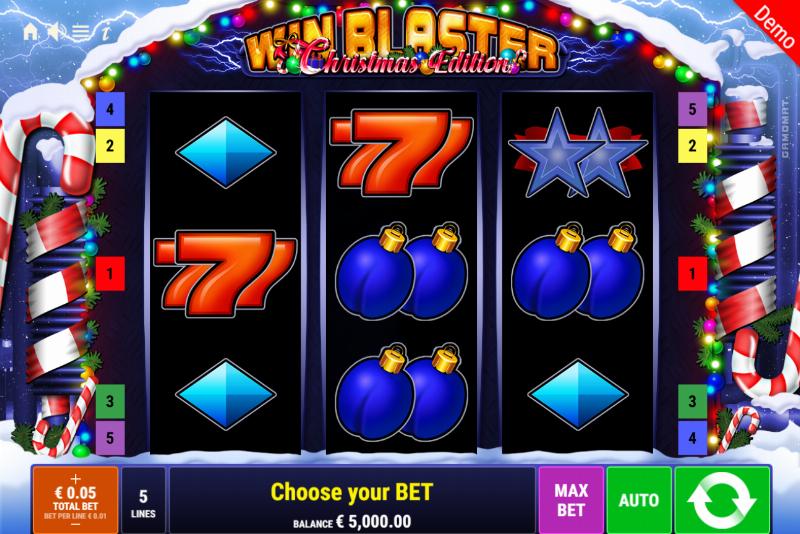Start autoplay with the AUTO button

coord(639,499)
